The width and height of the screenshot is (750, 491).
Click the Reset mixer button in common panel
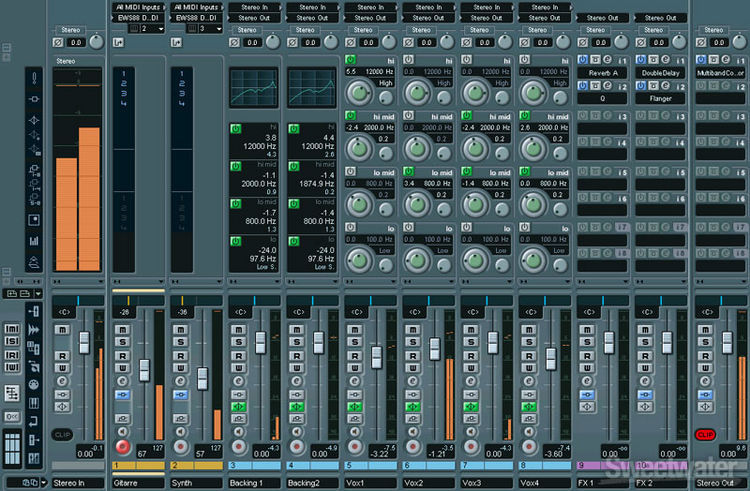tap(12, 416)
